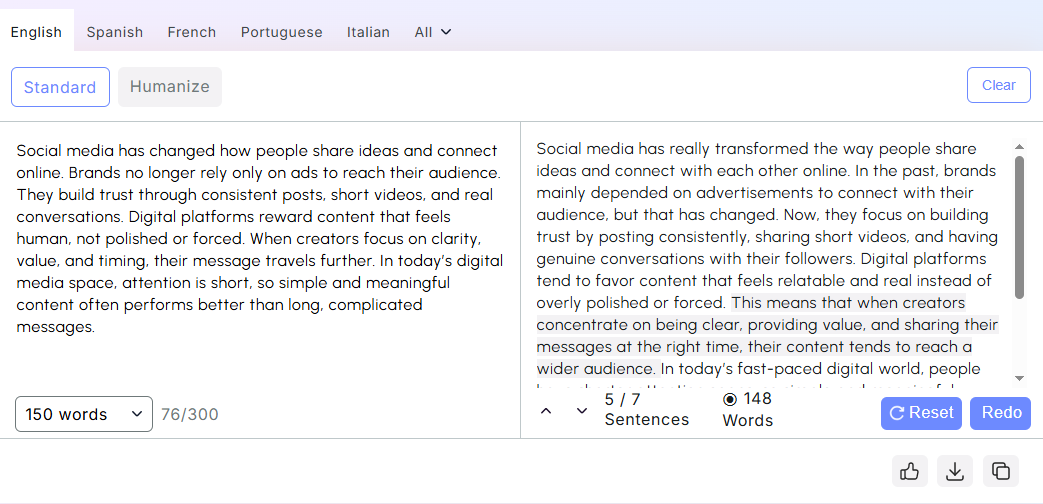
Task: Download the paraphrased text
Action: pyautogui.click(x=955, y=471)
